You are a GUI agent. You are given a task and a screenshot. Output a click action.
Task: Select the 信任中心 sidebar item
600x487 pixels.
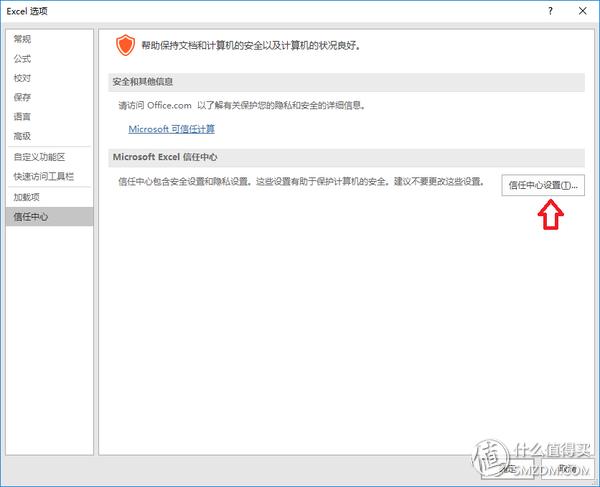coord(49,217)
